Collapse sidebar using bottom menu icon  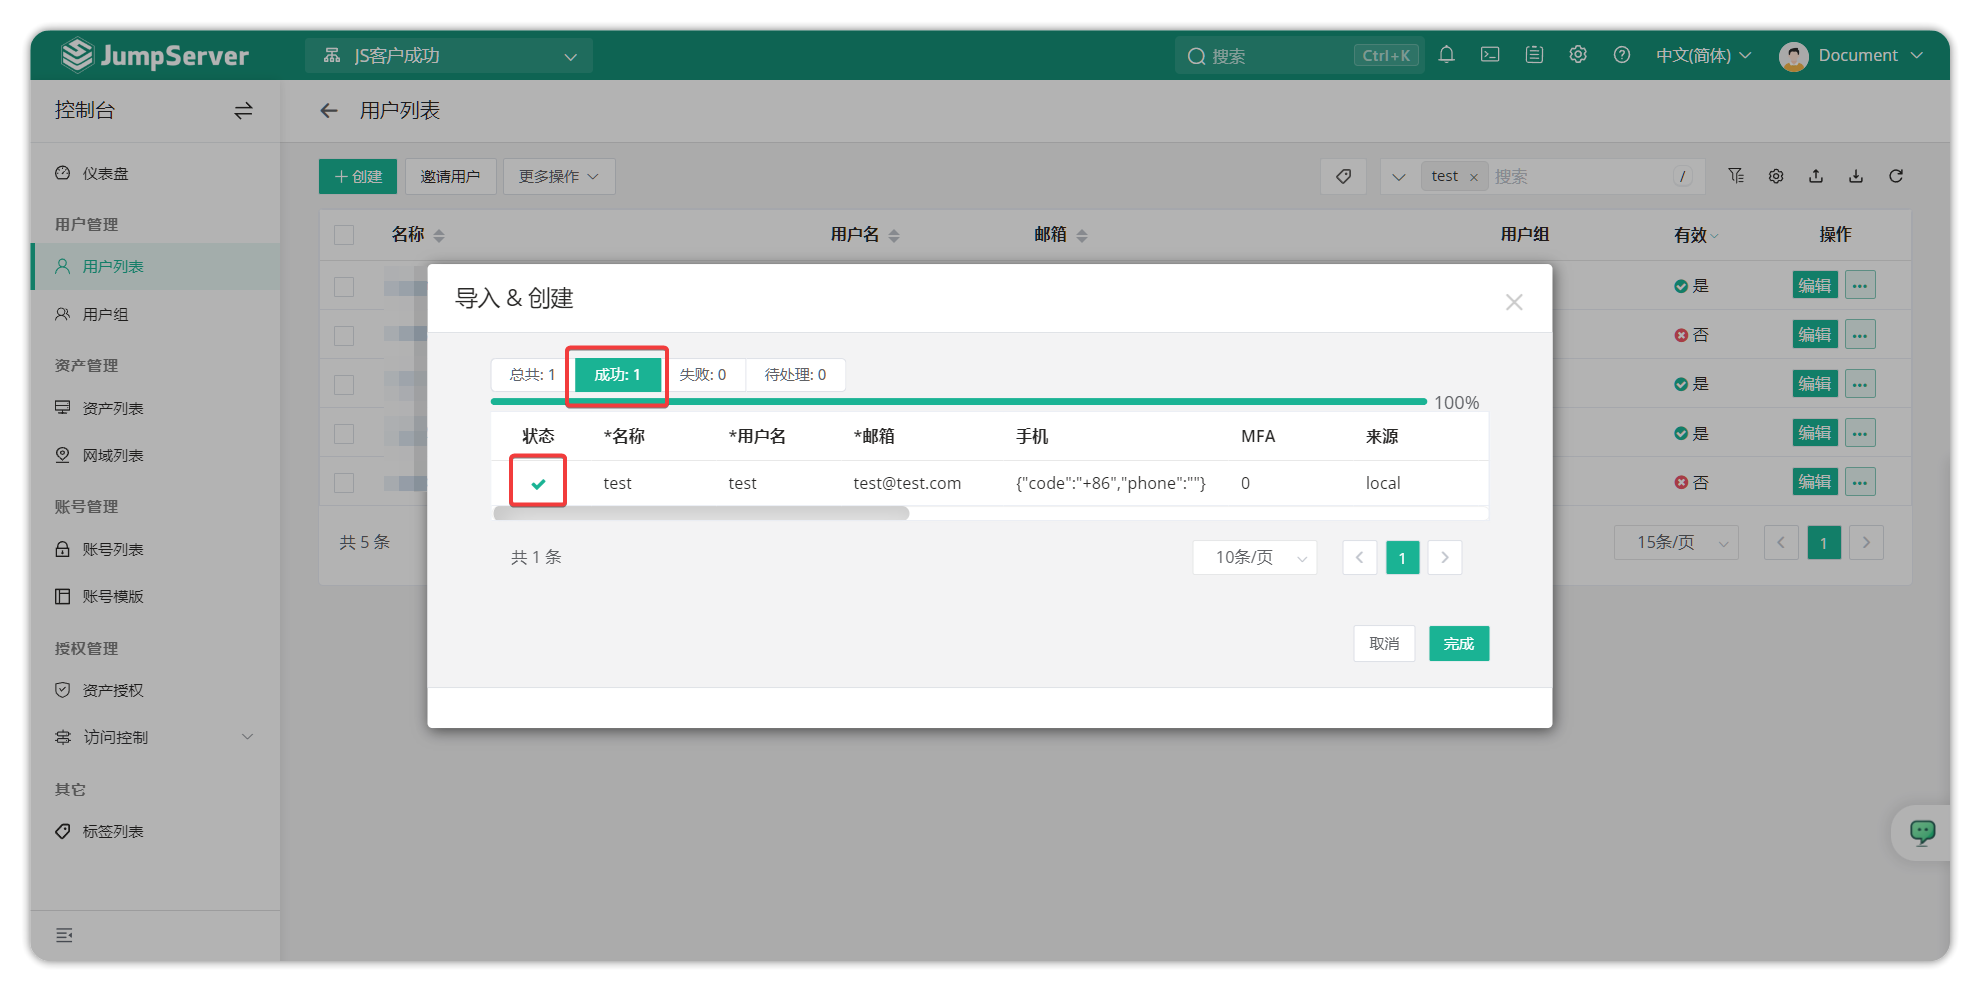[64, 935]
